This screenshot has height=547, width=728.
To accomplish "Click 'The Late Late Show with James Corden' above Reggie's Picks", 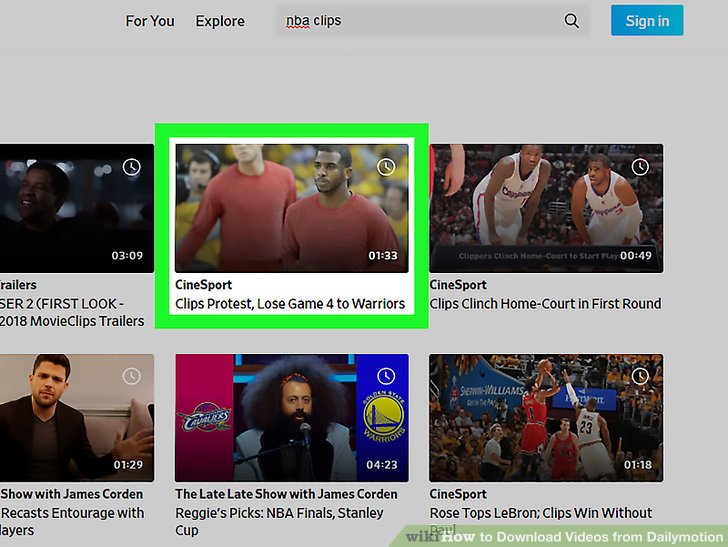I will tap(286, 494).
